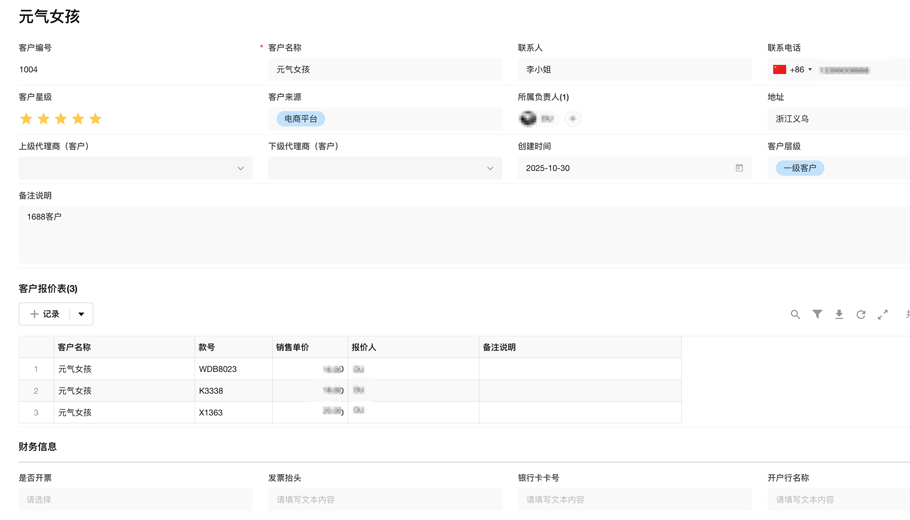This screenshot has height=520, width=910.
Task: Click the 记录 add button
Action: coord(44,314)
